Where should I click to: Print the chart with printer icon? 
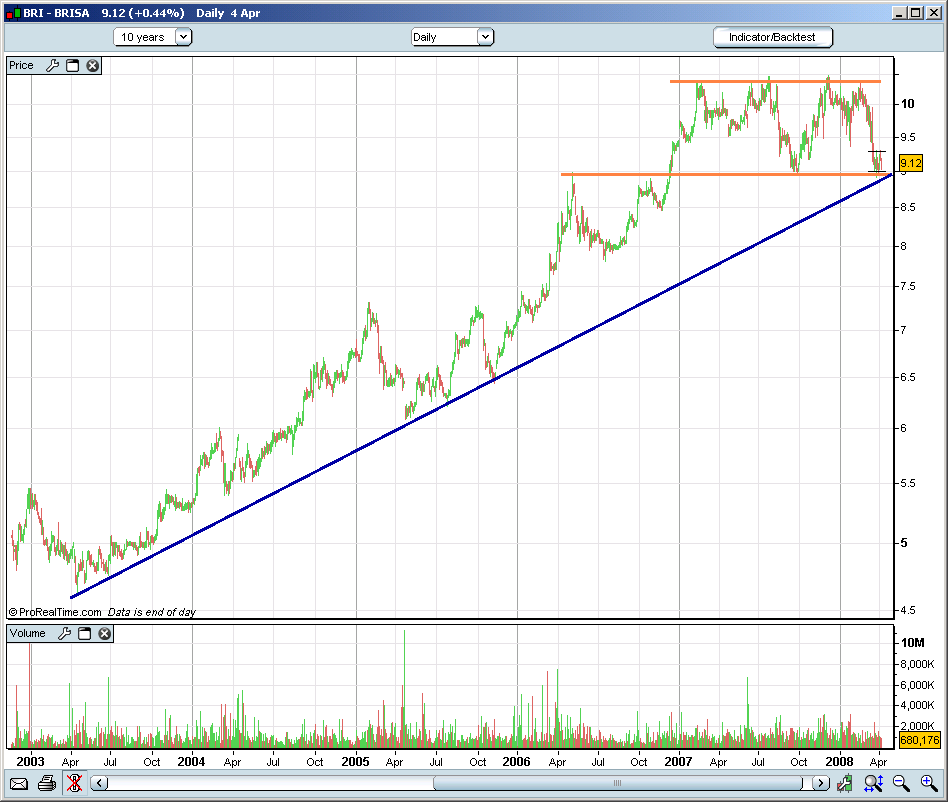[x=47, y=784]
